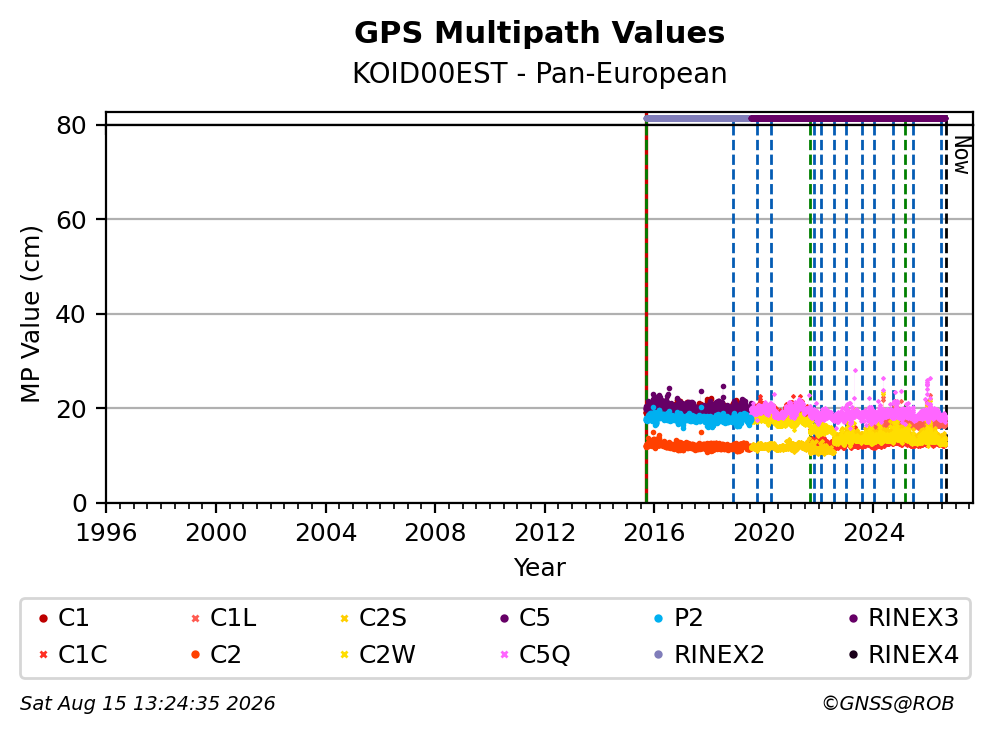Viewport: 992px width, 734px height.
Task: Click the C5Q pink legend entry
Action: point(535,655)
